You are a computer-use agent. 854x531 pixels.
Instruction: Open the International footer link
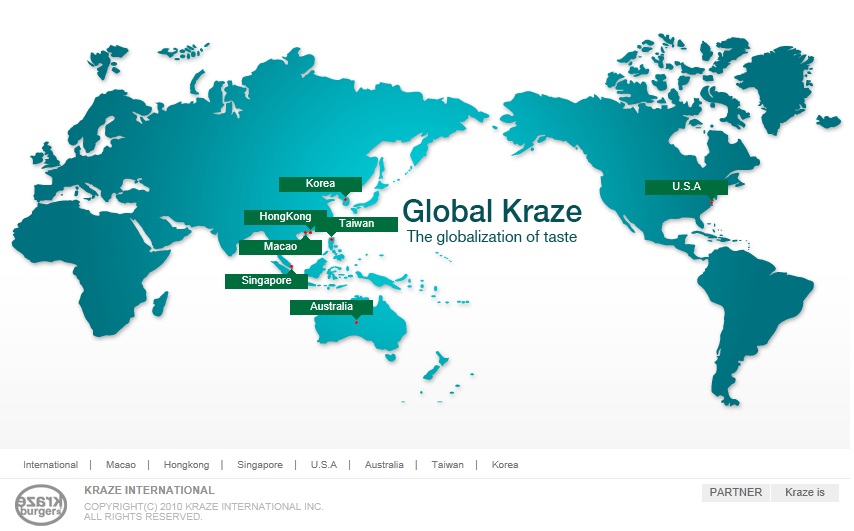(50, 465)
